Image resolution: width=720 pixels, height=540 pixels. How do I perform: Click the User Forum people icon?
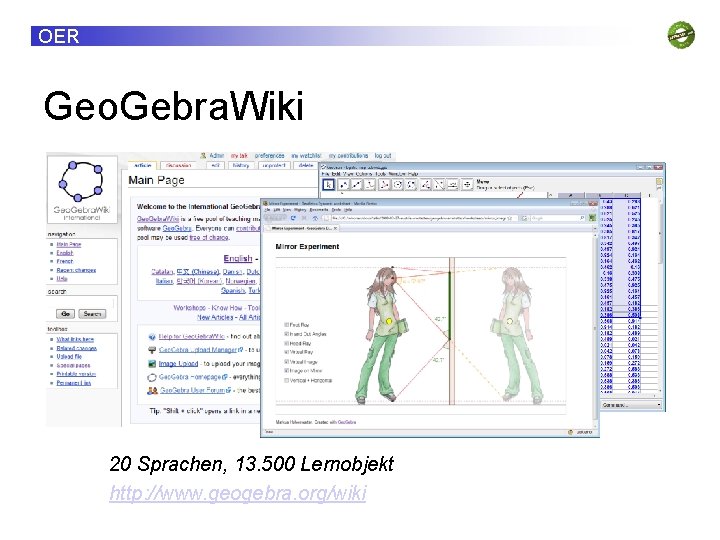click(x=152, y=391)
